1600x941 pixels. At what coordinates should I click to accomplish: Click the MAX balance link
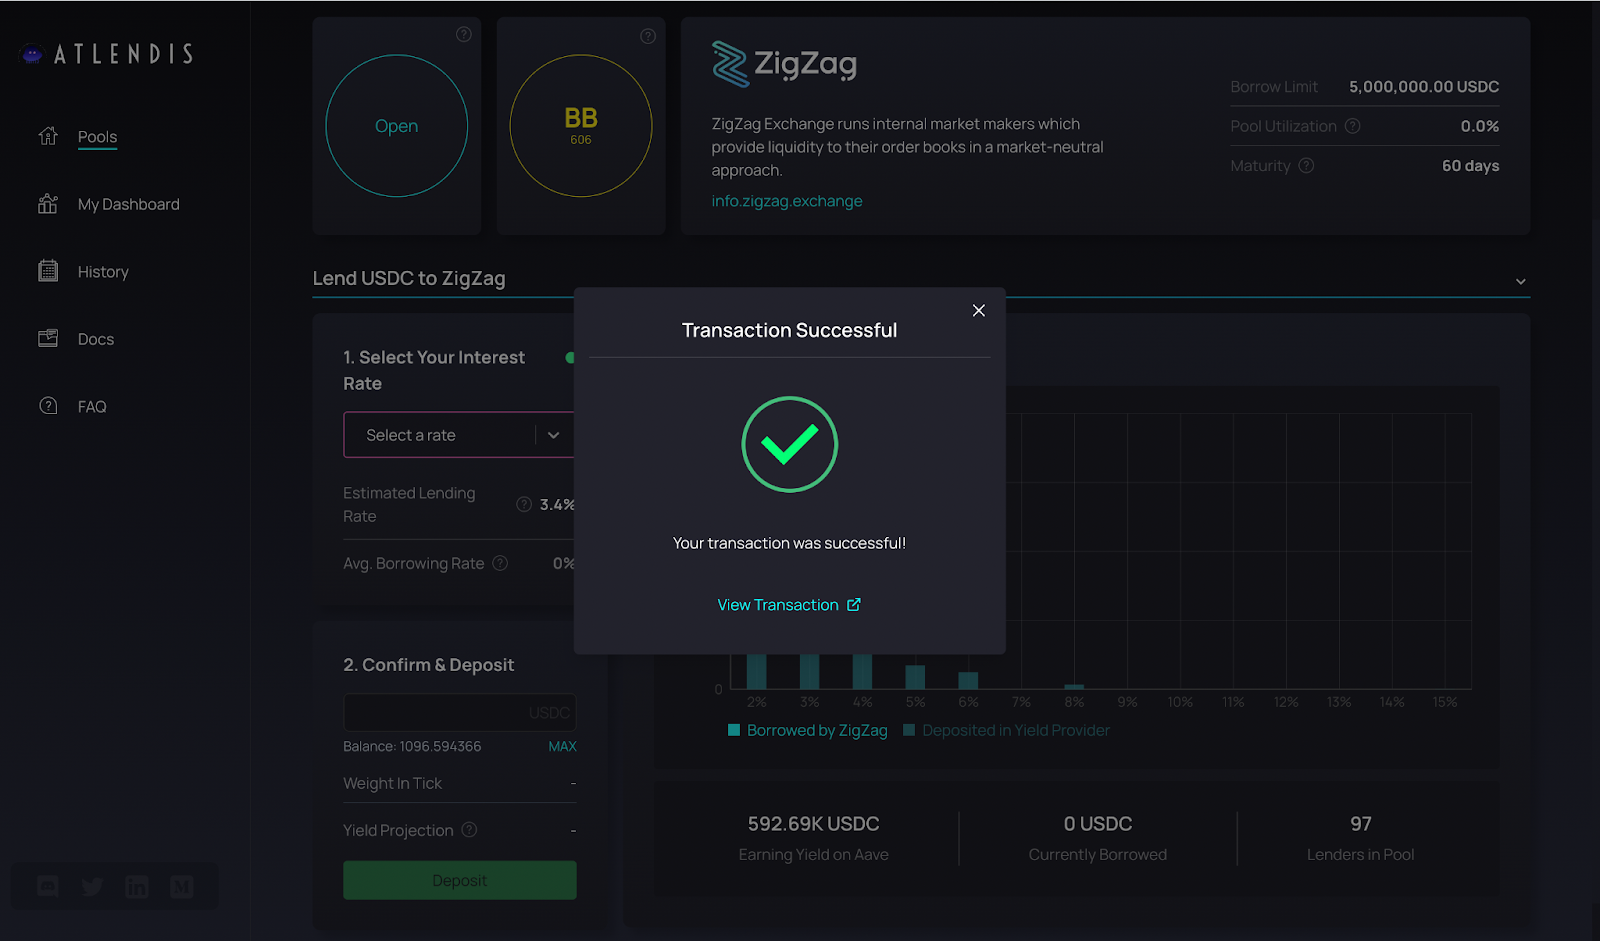coord(562,747)
